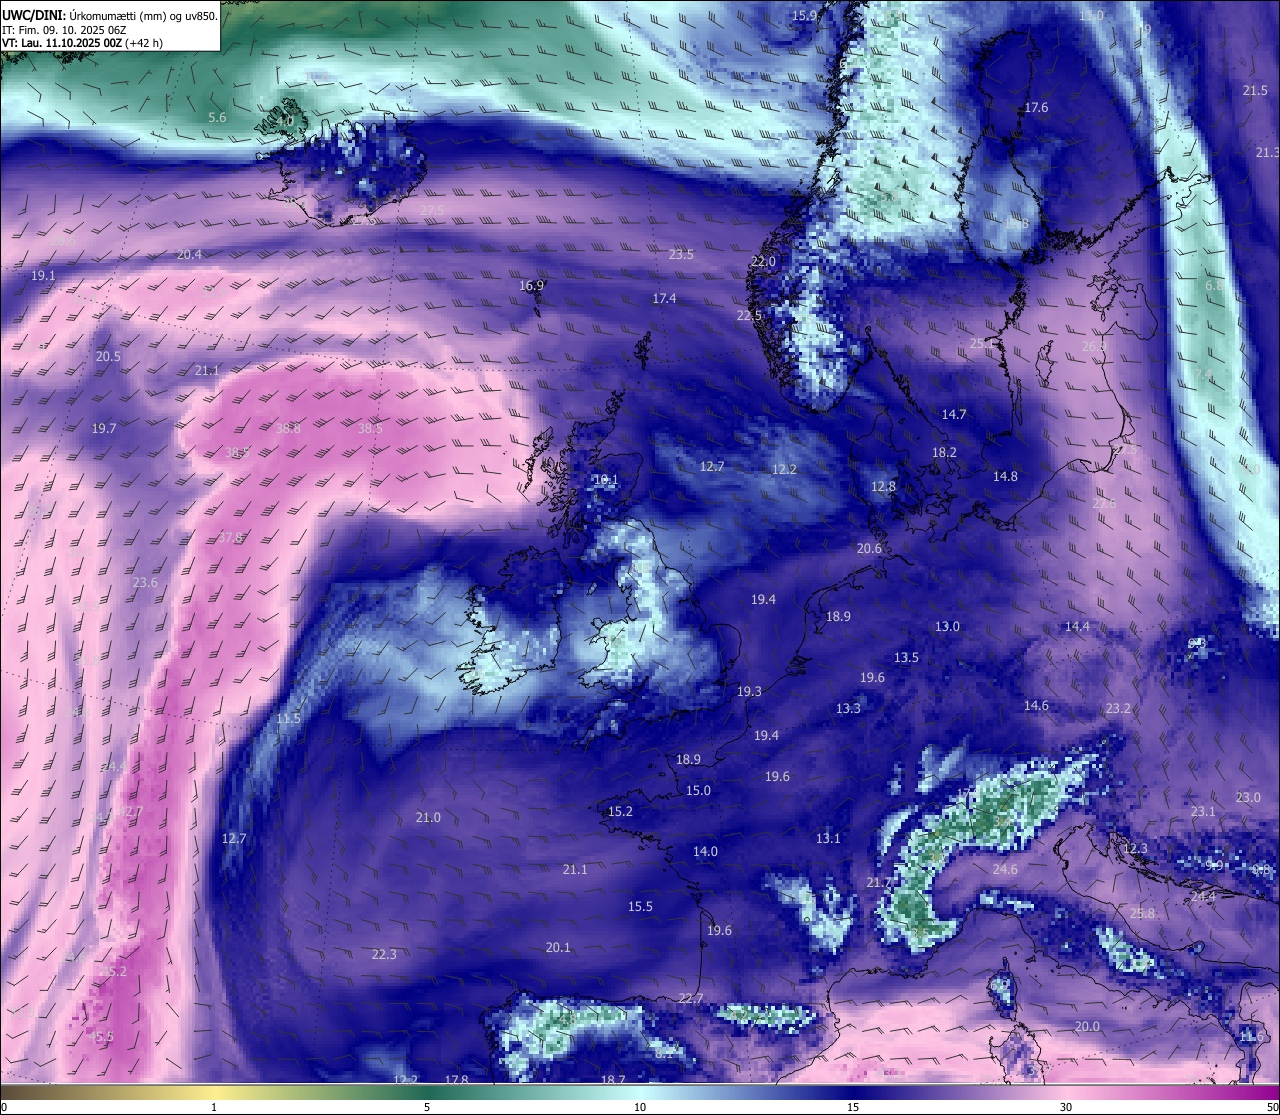
Task: Click the 23.2 value east of the Alps
Action: click(1118, 708)
